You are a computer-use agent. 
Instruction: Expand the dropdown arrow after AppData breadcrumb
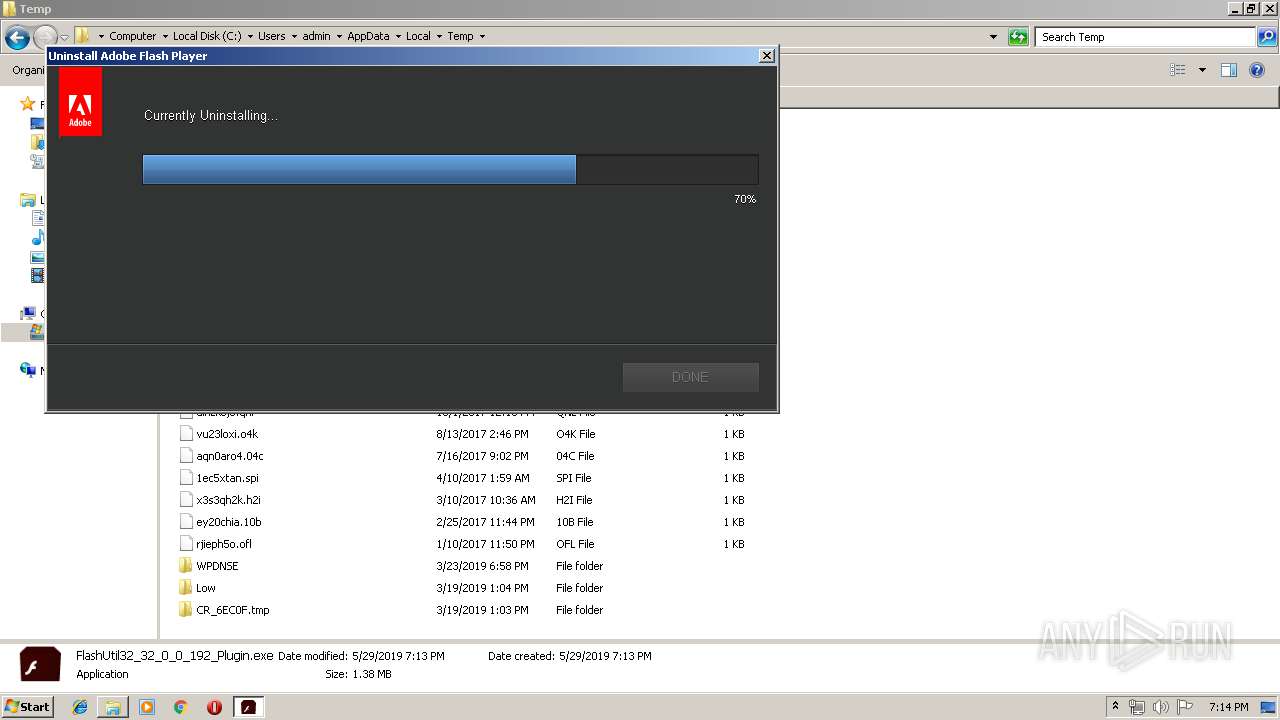(x=398, y=36)
